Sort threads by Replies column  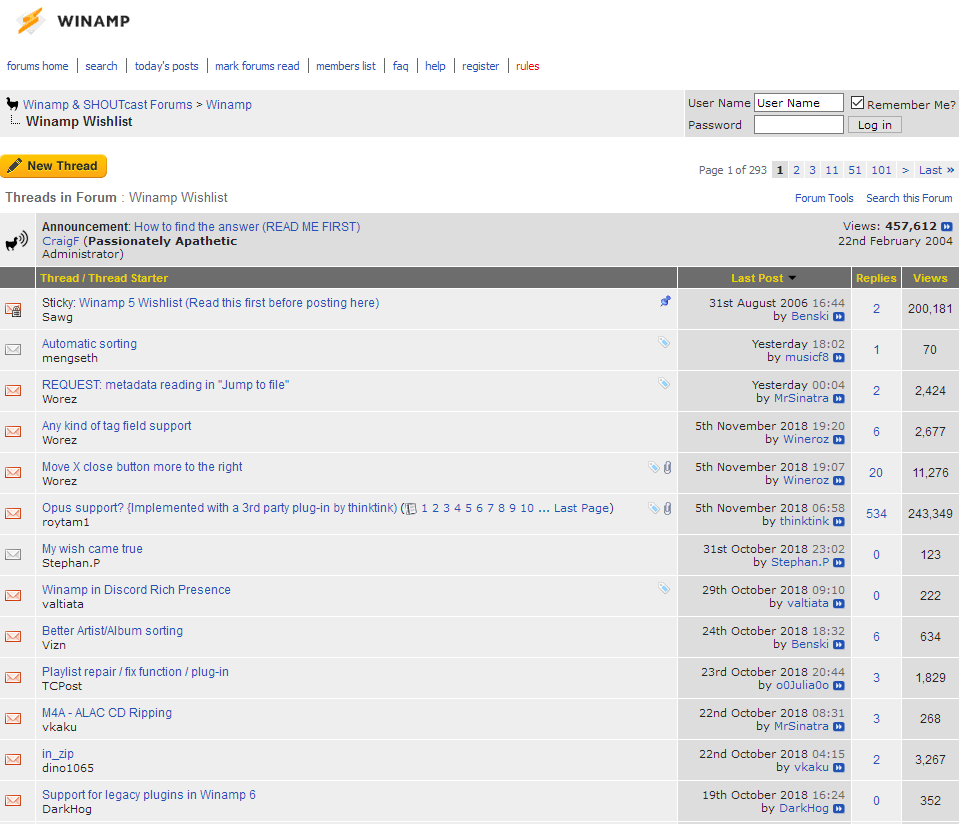tap(876, 278)
